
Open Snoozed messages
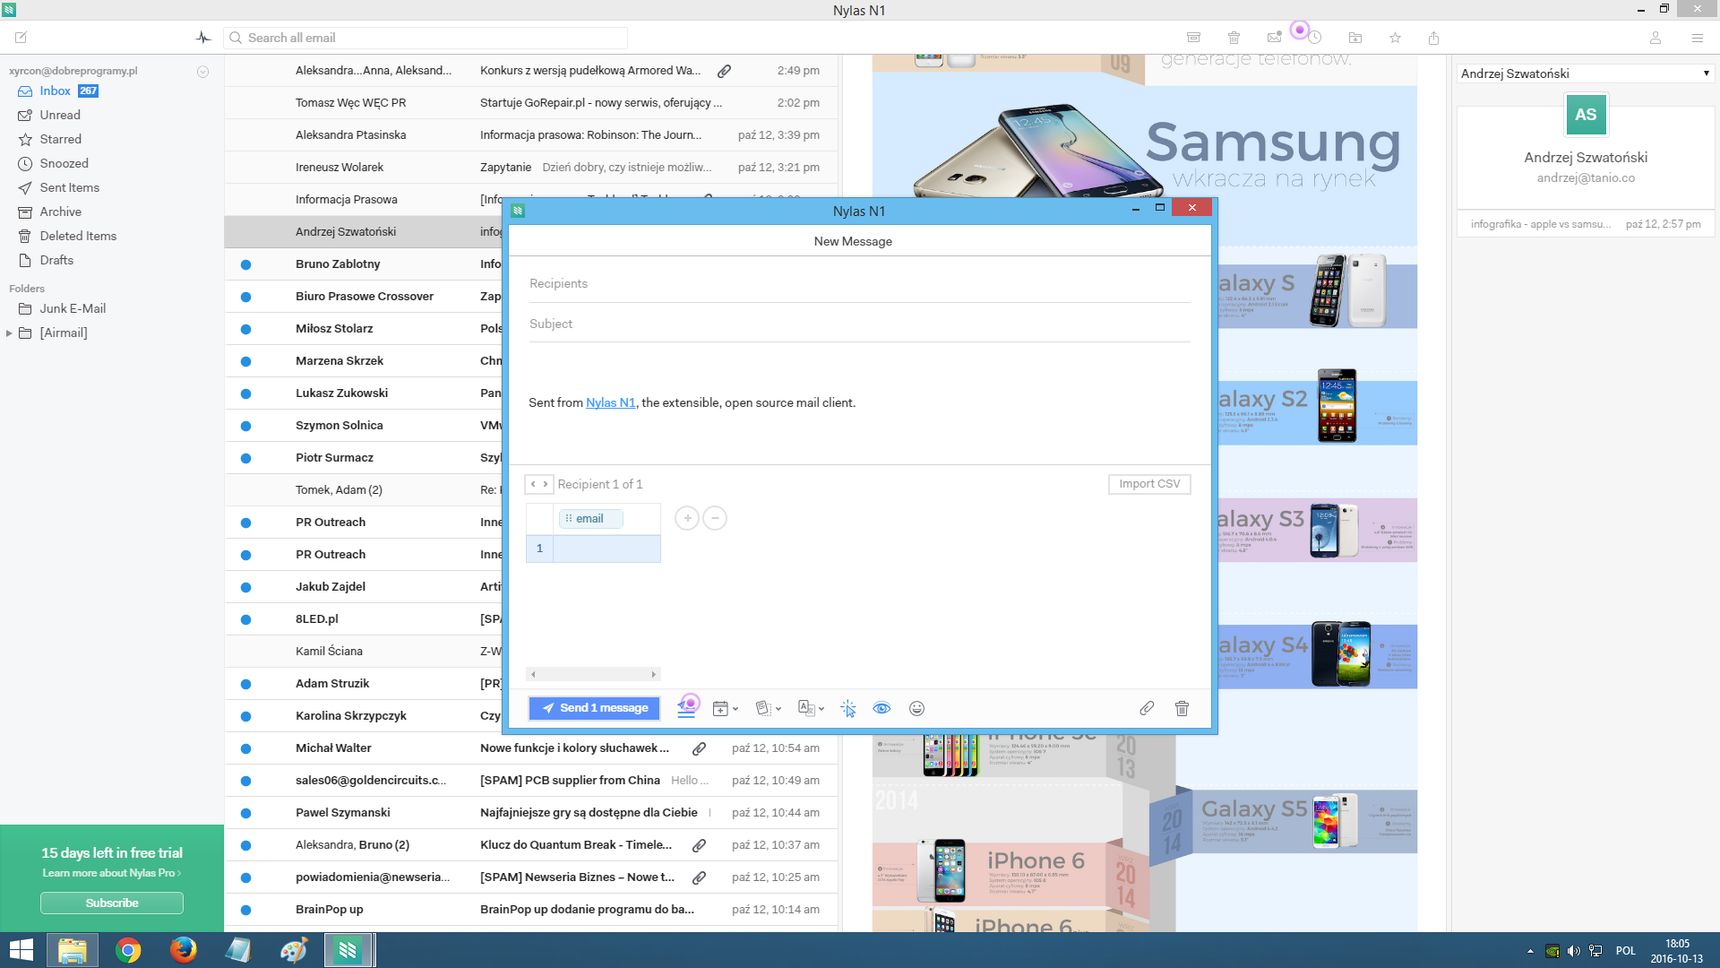pyautogui.click(x=64, y=163)
